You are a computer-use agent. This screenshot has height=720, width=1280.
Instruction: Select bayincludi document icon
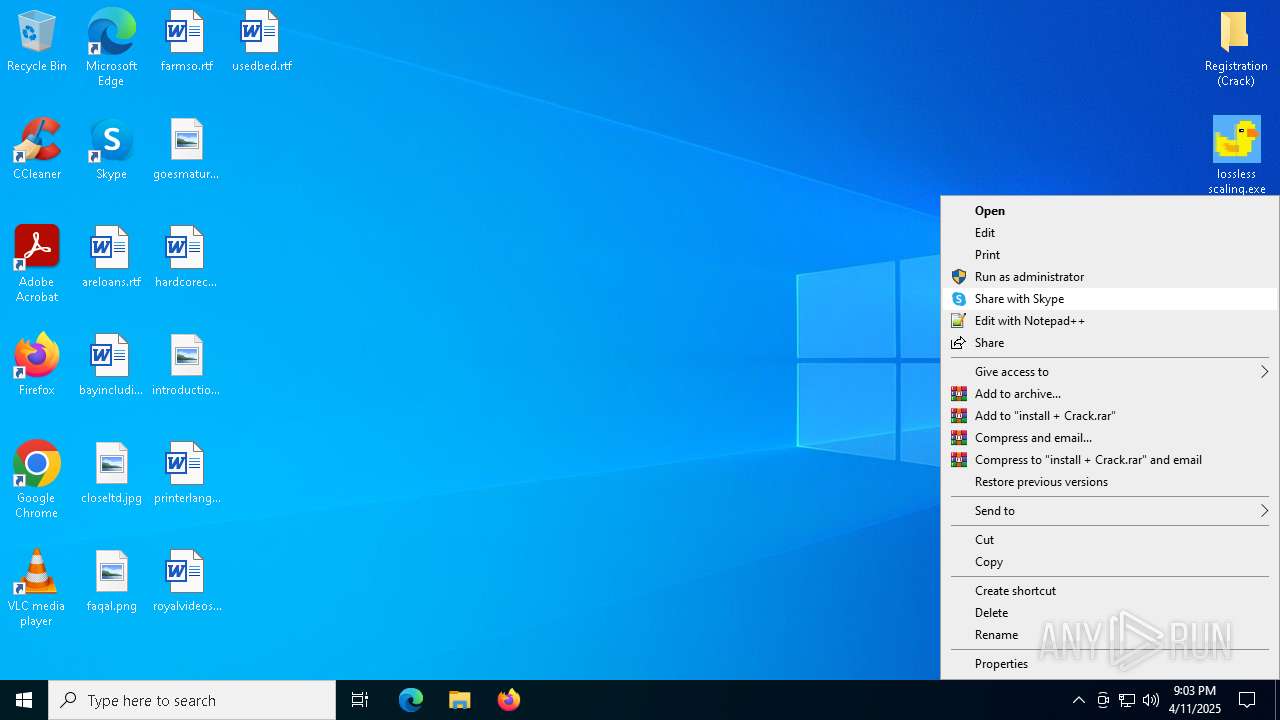111,366
